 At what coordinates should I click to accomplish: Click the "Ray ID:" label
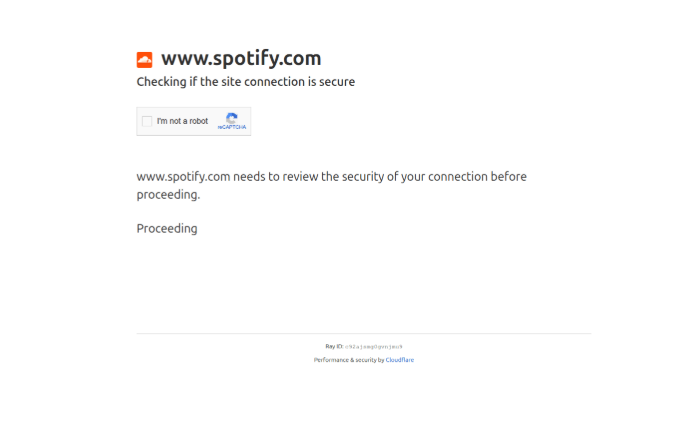pyautogui.click(x=334, y=346)
